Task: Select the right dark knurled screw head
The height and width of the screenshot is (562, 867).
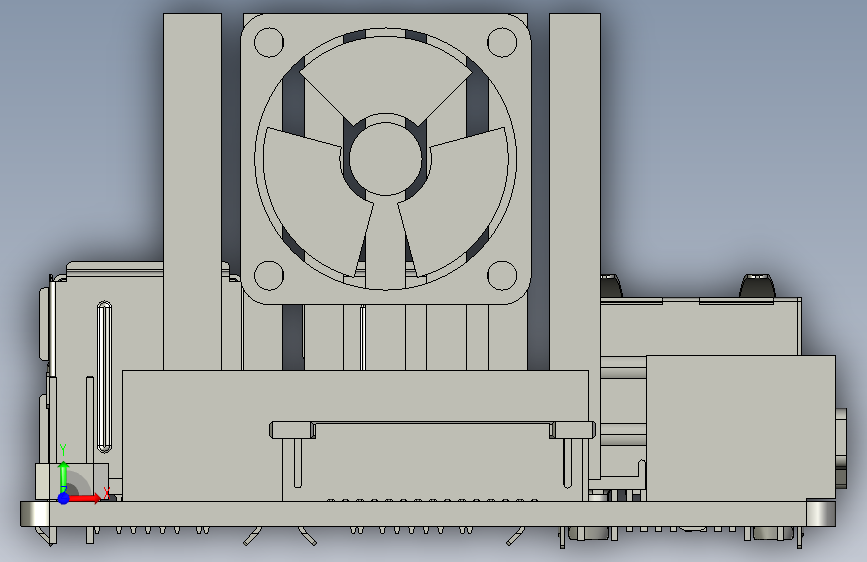Action: tap(758, 285)
